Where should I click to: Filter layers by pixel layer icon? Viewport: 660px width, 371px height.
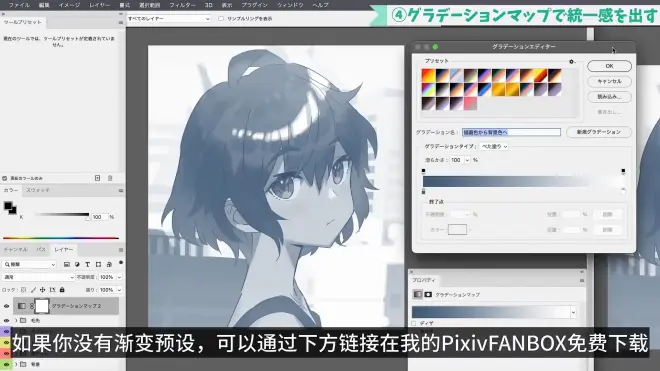click(67, 264)
